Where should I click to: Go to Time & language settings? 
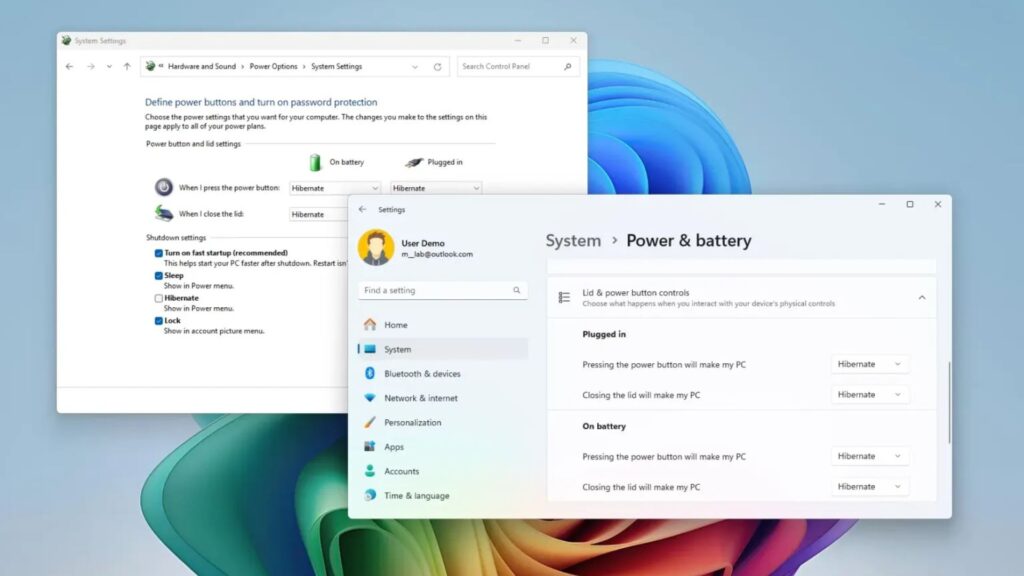416,496
